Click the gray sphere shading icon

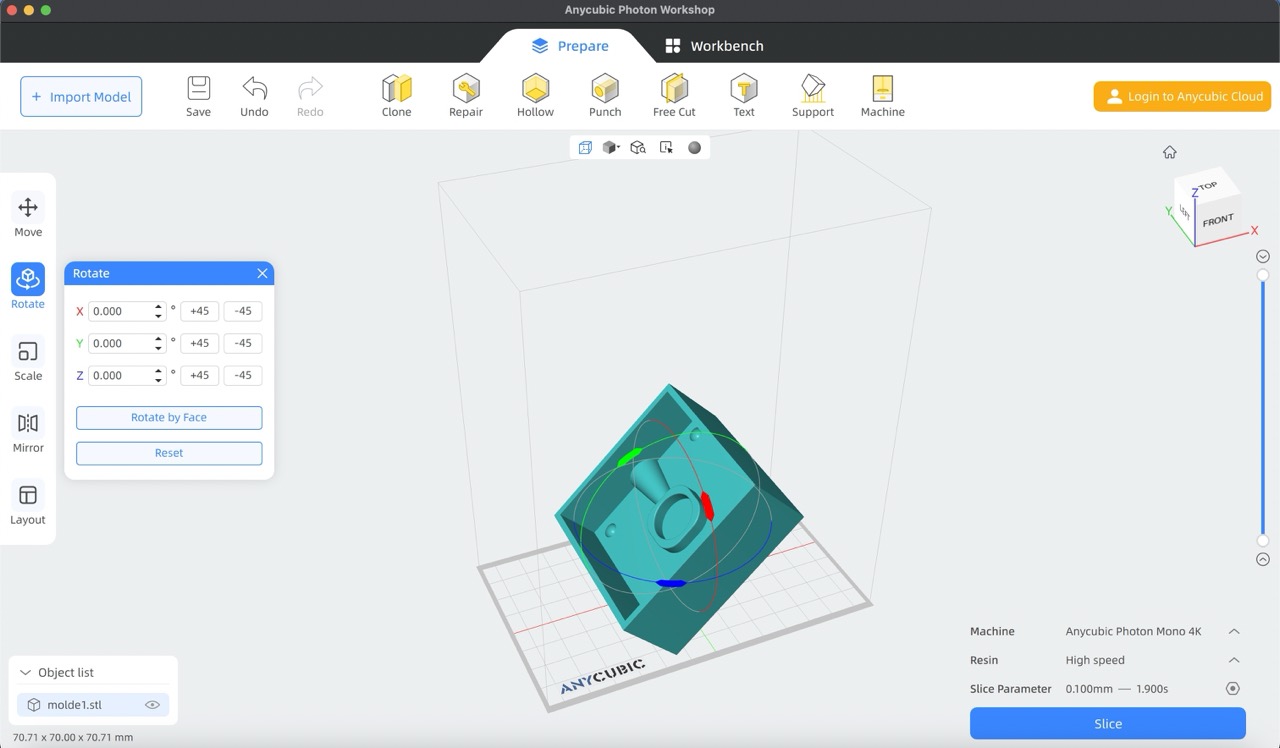coord(694,147)
